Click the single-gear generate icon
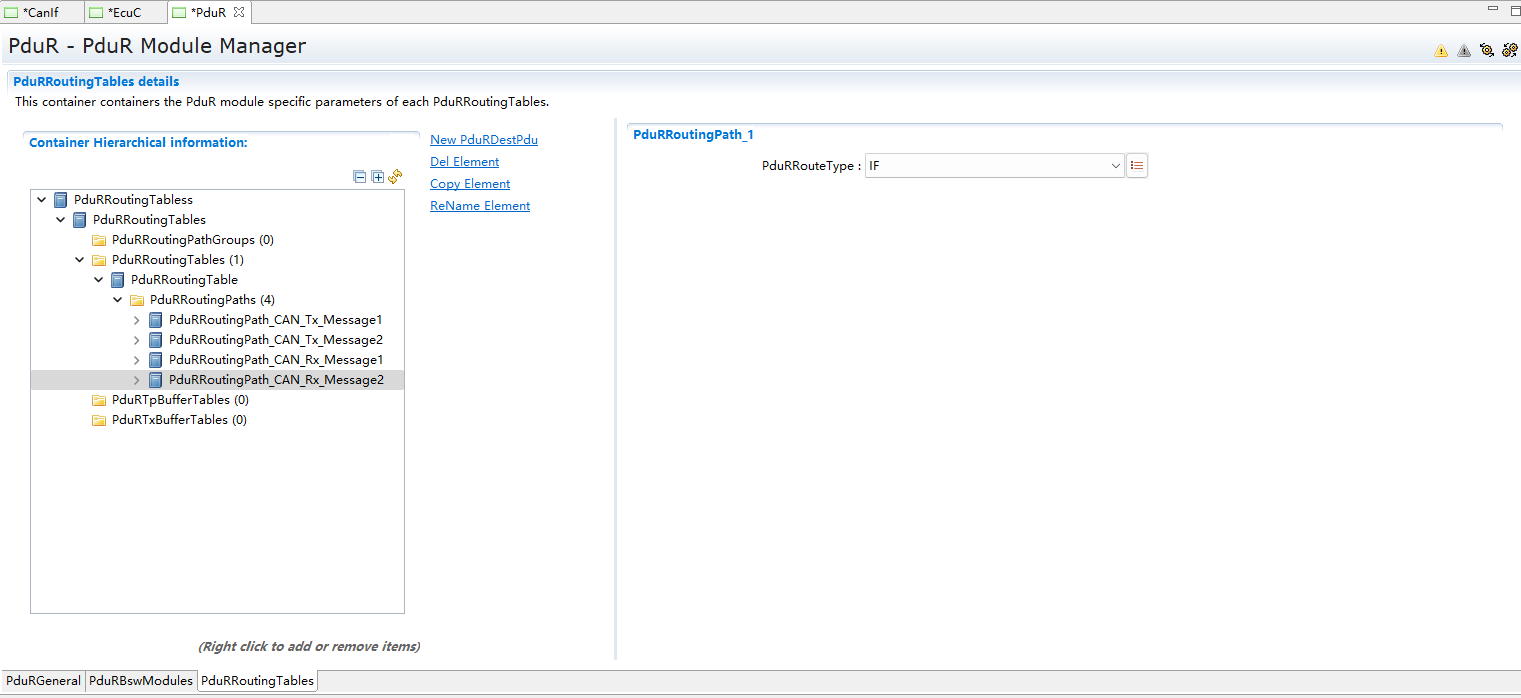1521x698 pixels. pyautogui.click(x=1487, y=50)
